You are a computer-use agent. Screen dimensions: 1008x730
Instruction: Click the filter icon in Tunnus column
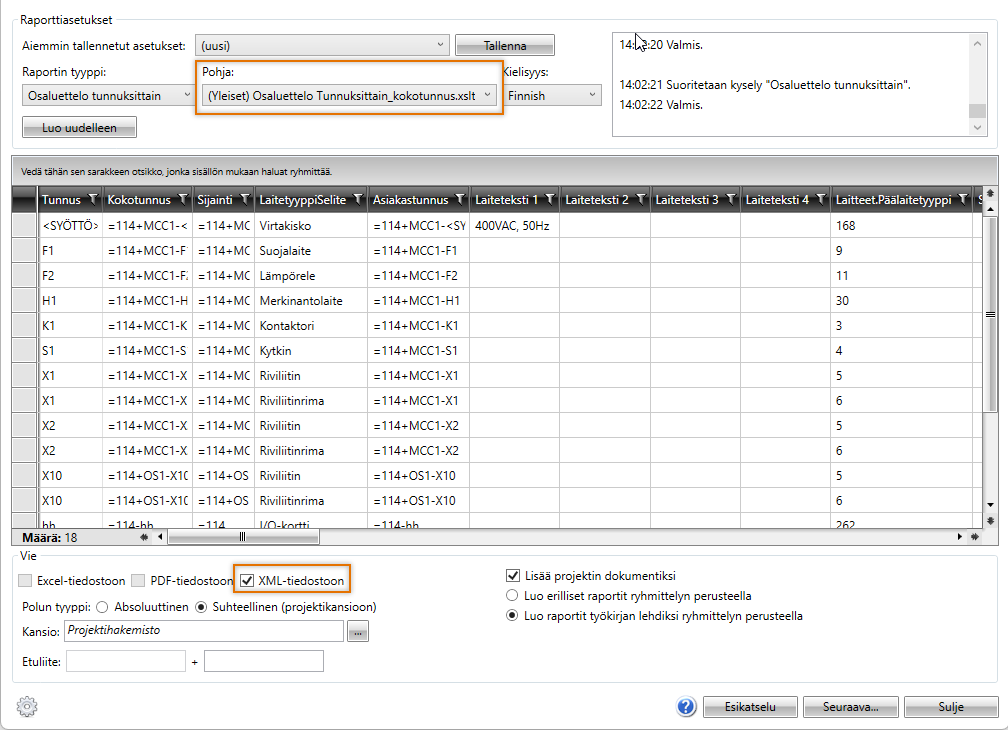tap(92, 200)
